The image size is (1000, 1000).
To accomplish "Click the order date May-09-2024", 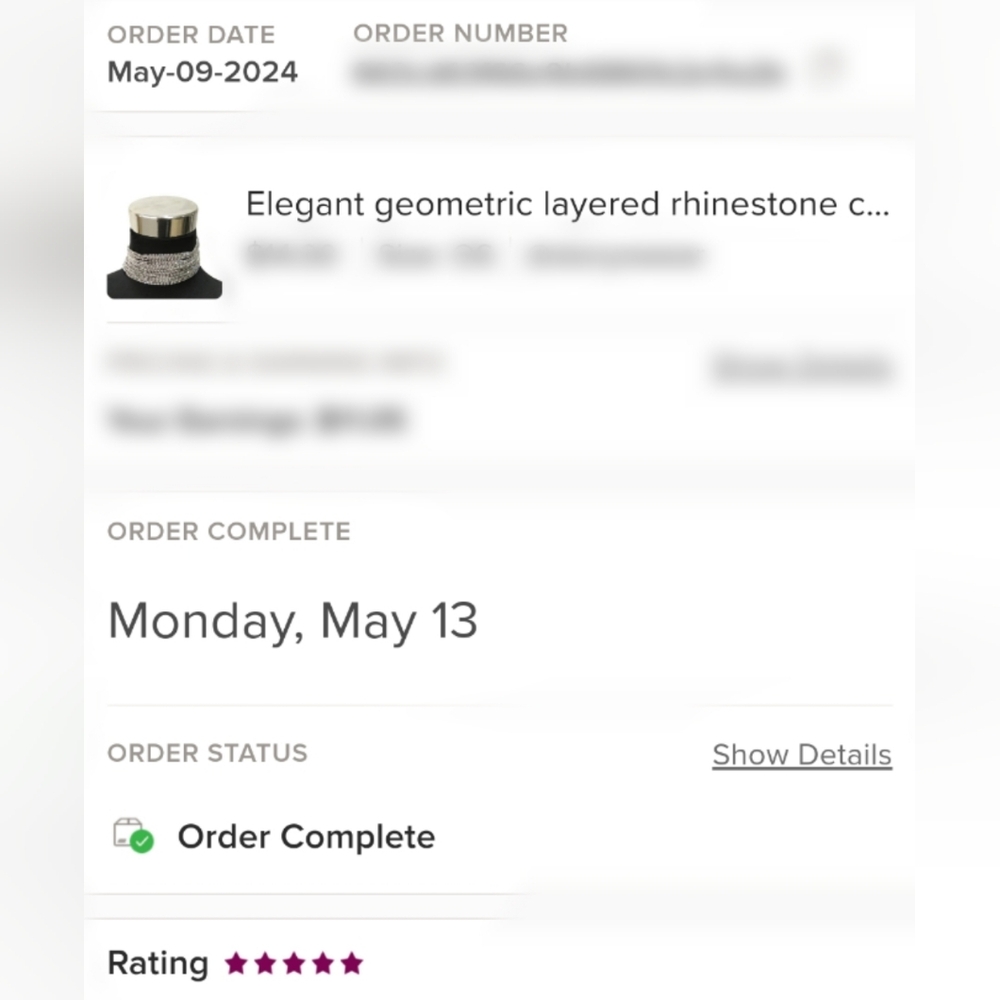I will point(203,73).
